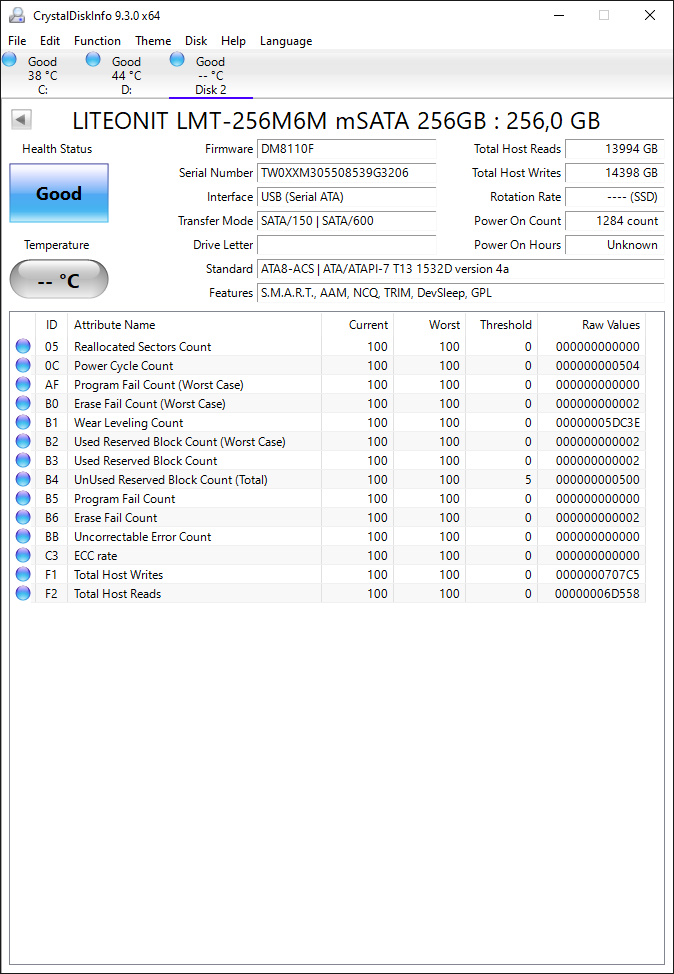Click the Good health status button
Screen dimensions: 674x974
(59, 193)
